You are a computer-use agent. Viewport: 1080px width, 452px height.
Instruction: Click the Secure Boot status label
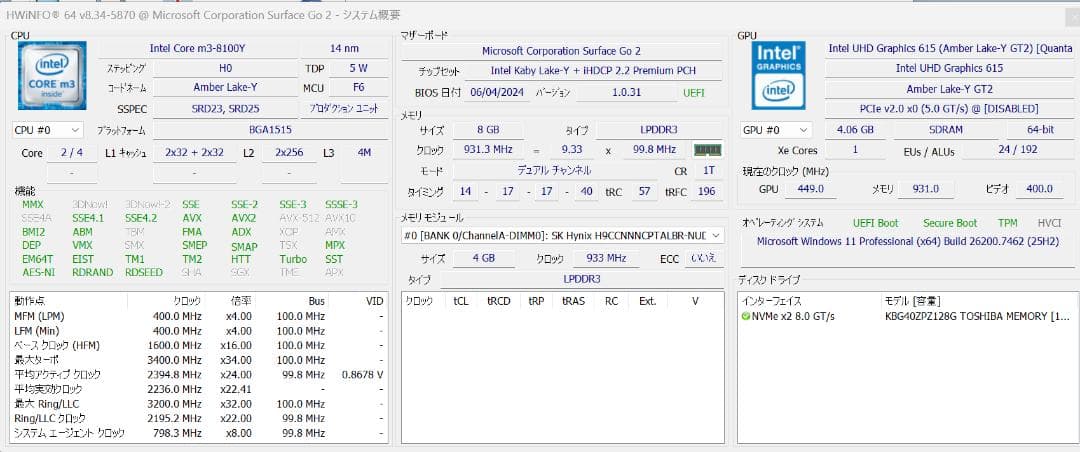(950, 223)
